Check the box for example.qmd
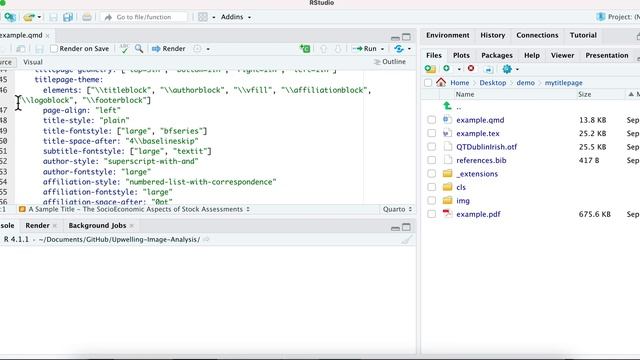The width and height of the screenshot is (640, 360). 431,120
